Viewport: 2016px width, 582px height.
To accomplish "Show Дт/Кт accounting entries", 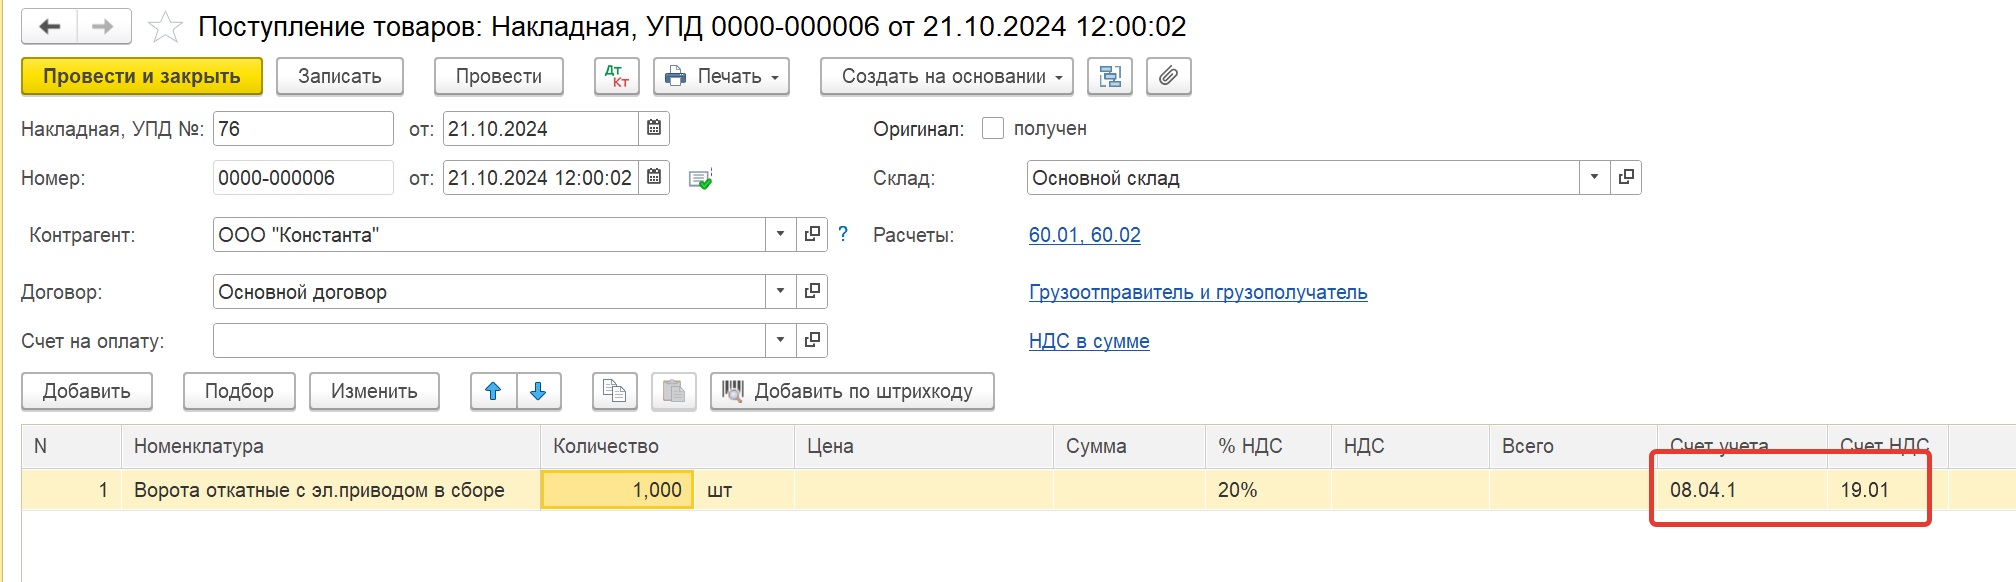I will pyautogui.click(x=617, y=76).
